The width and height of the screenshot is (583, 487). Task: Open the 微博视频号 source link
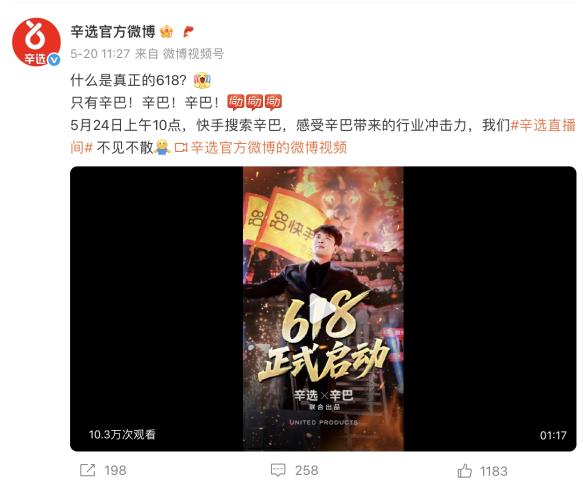pos(193,54)
